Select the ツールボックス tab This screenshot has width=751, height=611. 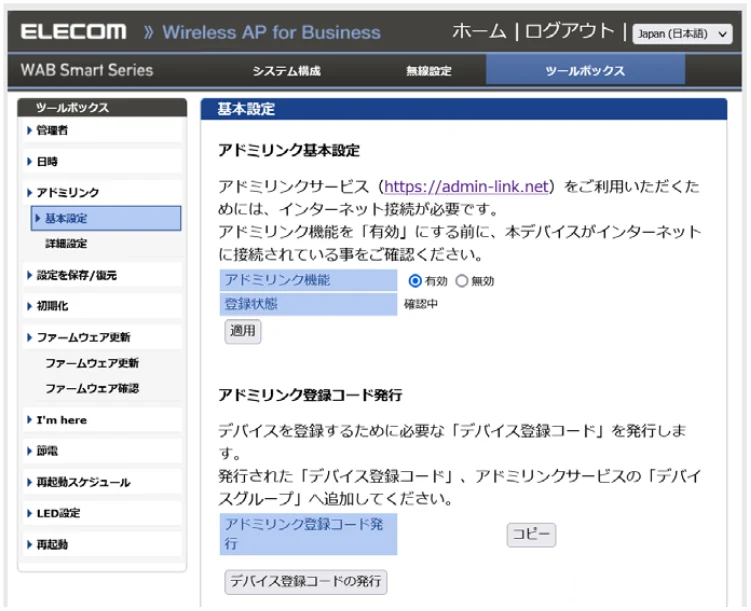585,70
